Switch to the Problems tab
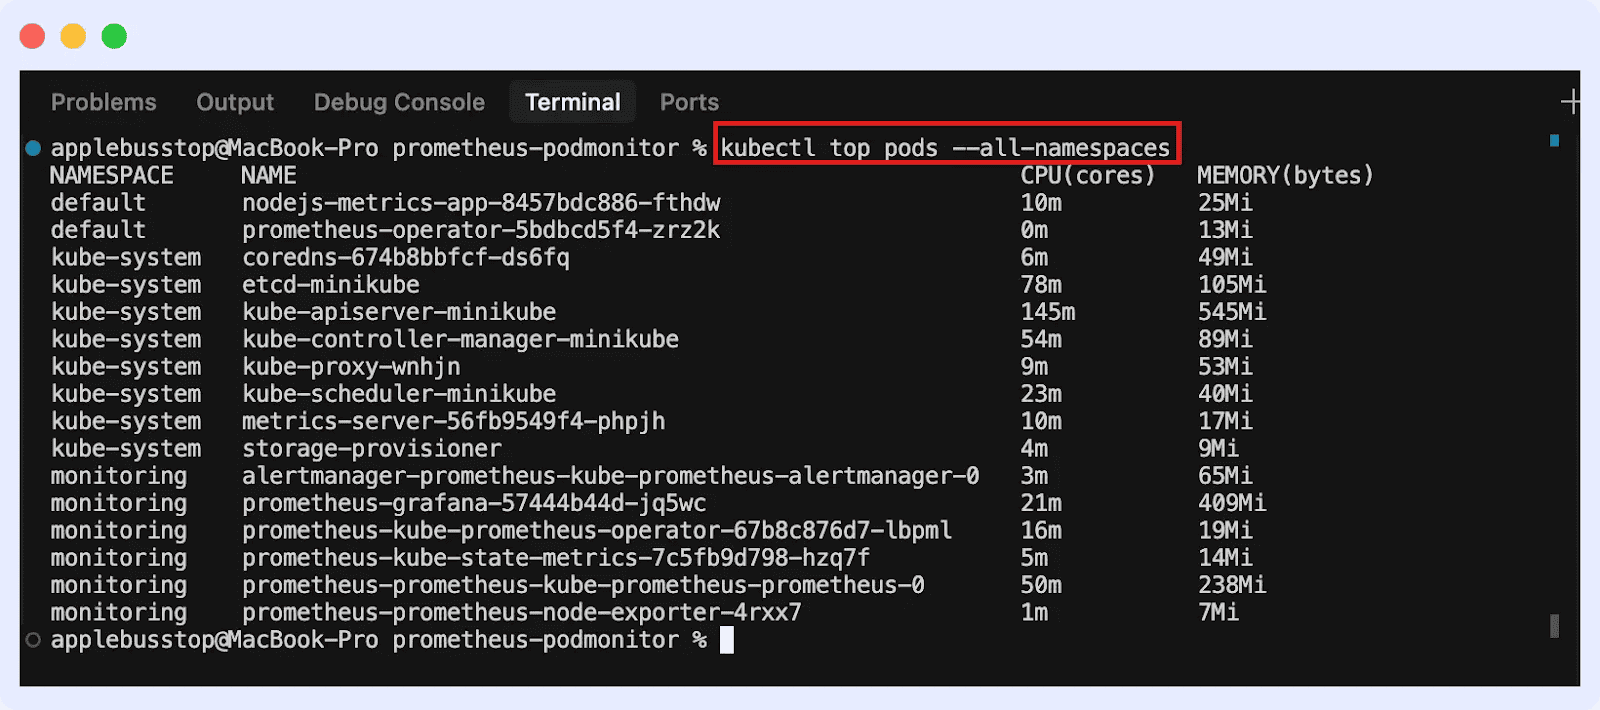The height and width of the screenshot is (710, 1600). [103, 101]
